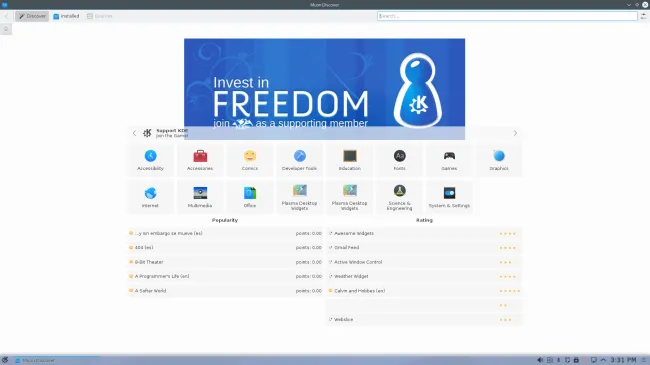650x365 pixels.
Task: Click the Rating column heading
Action: point(424,220)
